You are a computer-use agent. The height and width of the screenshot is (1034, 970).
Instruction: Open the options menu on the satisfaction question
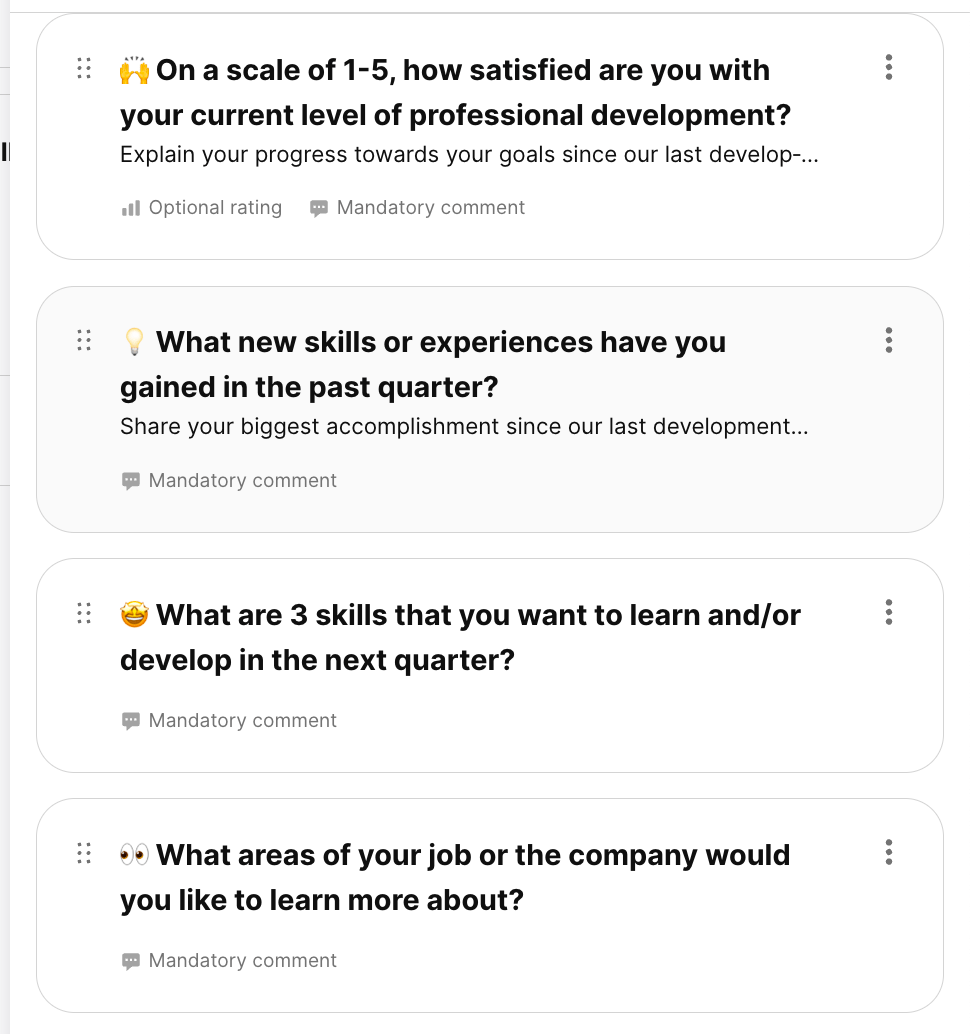click(x=888, y=68)
